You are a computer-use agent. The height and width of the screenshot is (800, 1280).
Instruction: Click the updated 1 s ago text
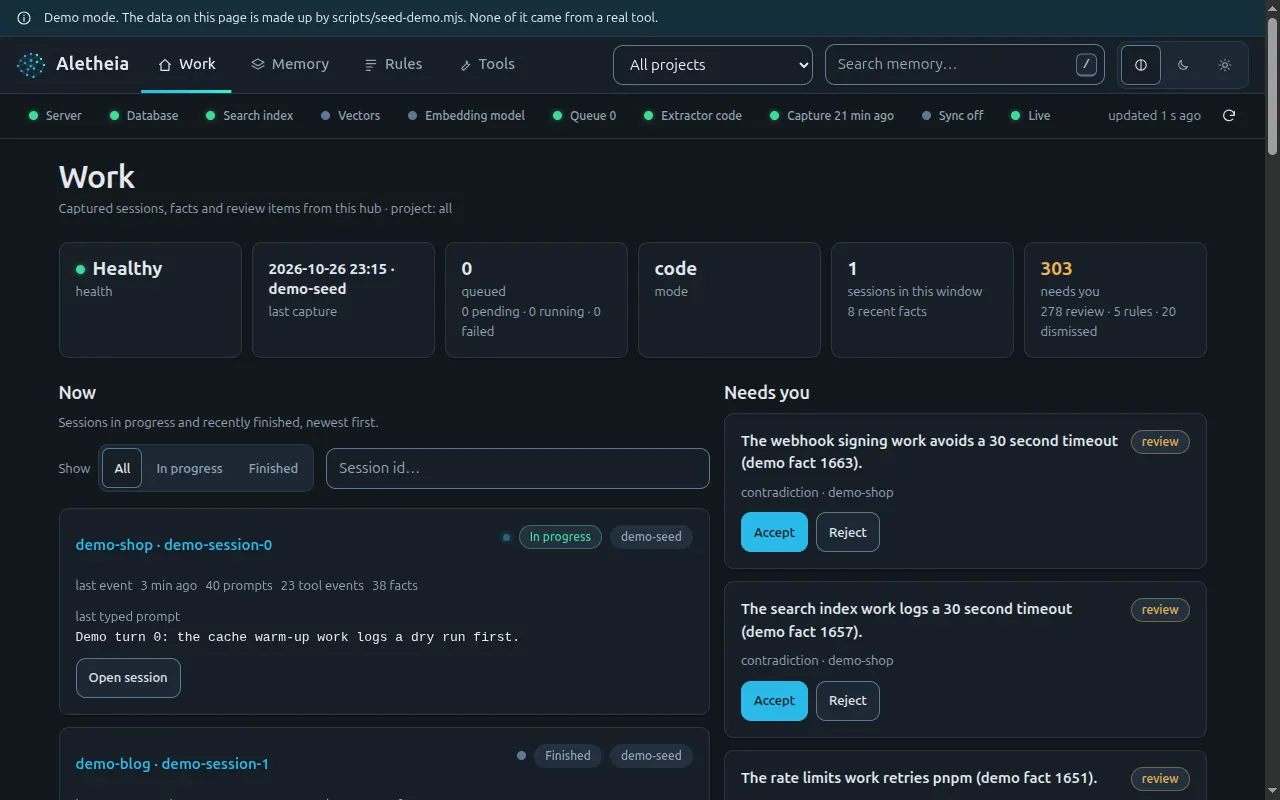[x=1154, y=115]
